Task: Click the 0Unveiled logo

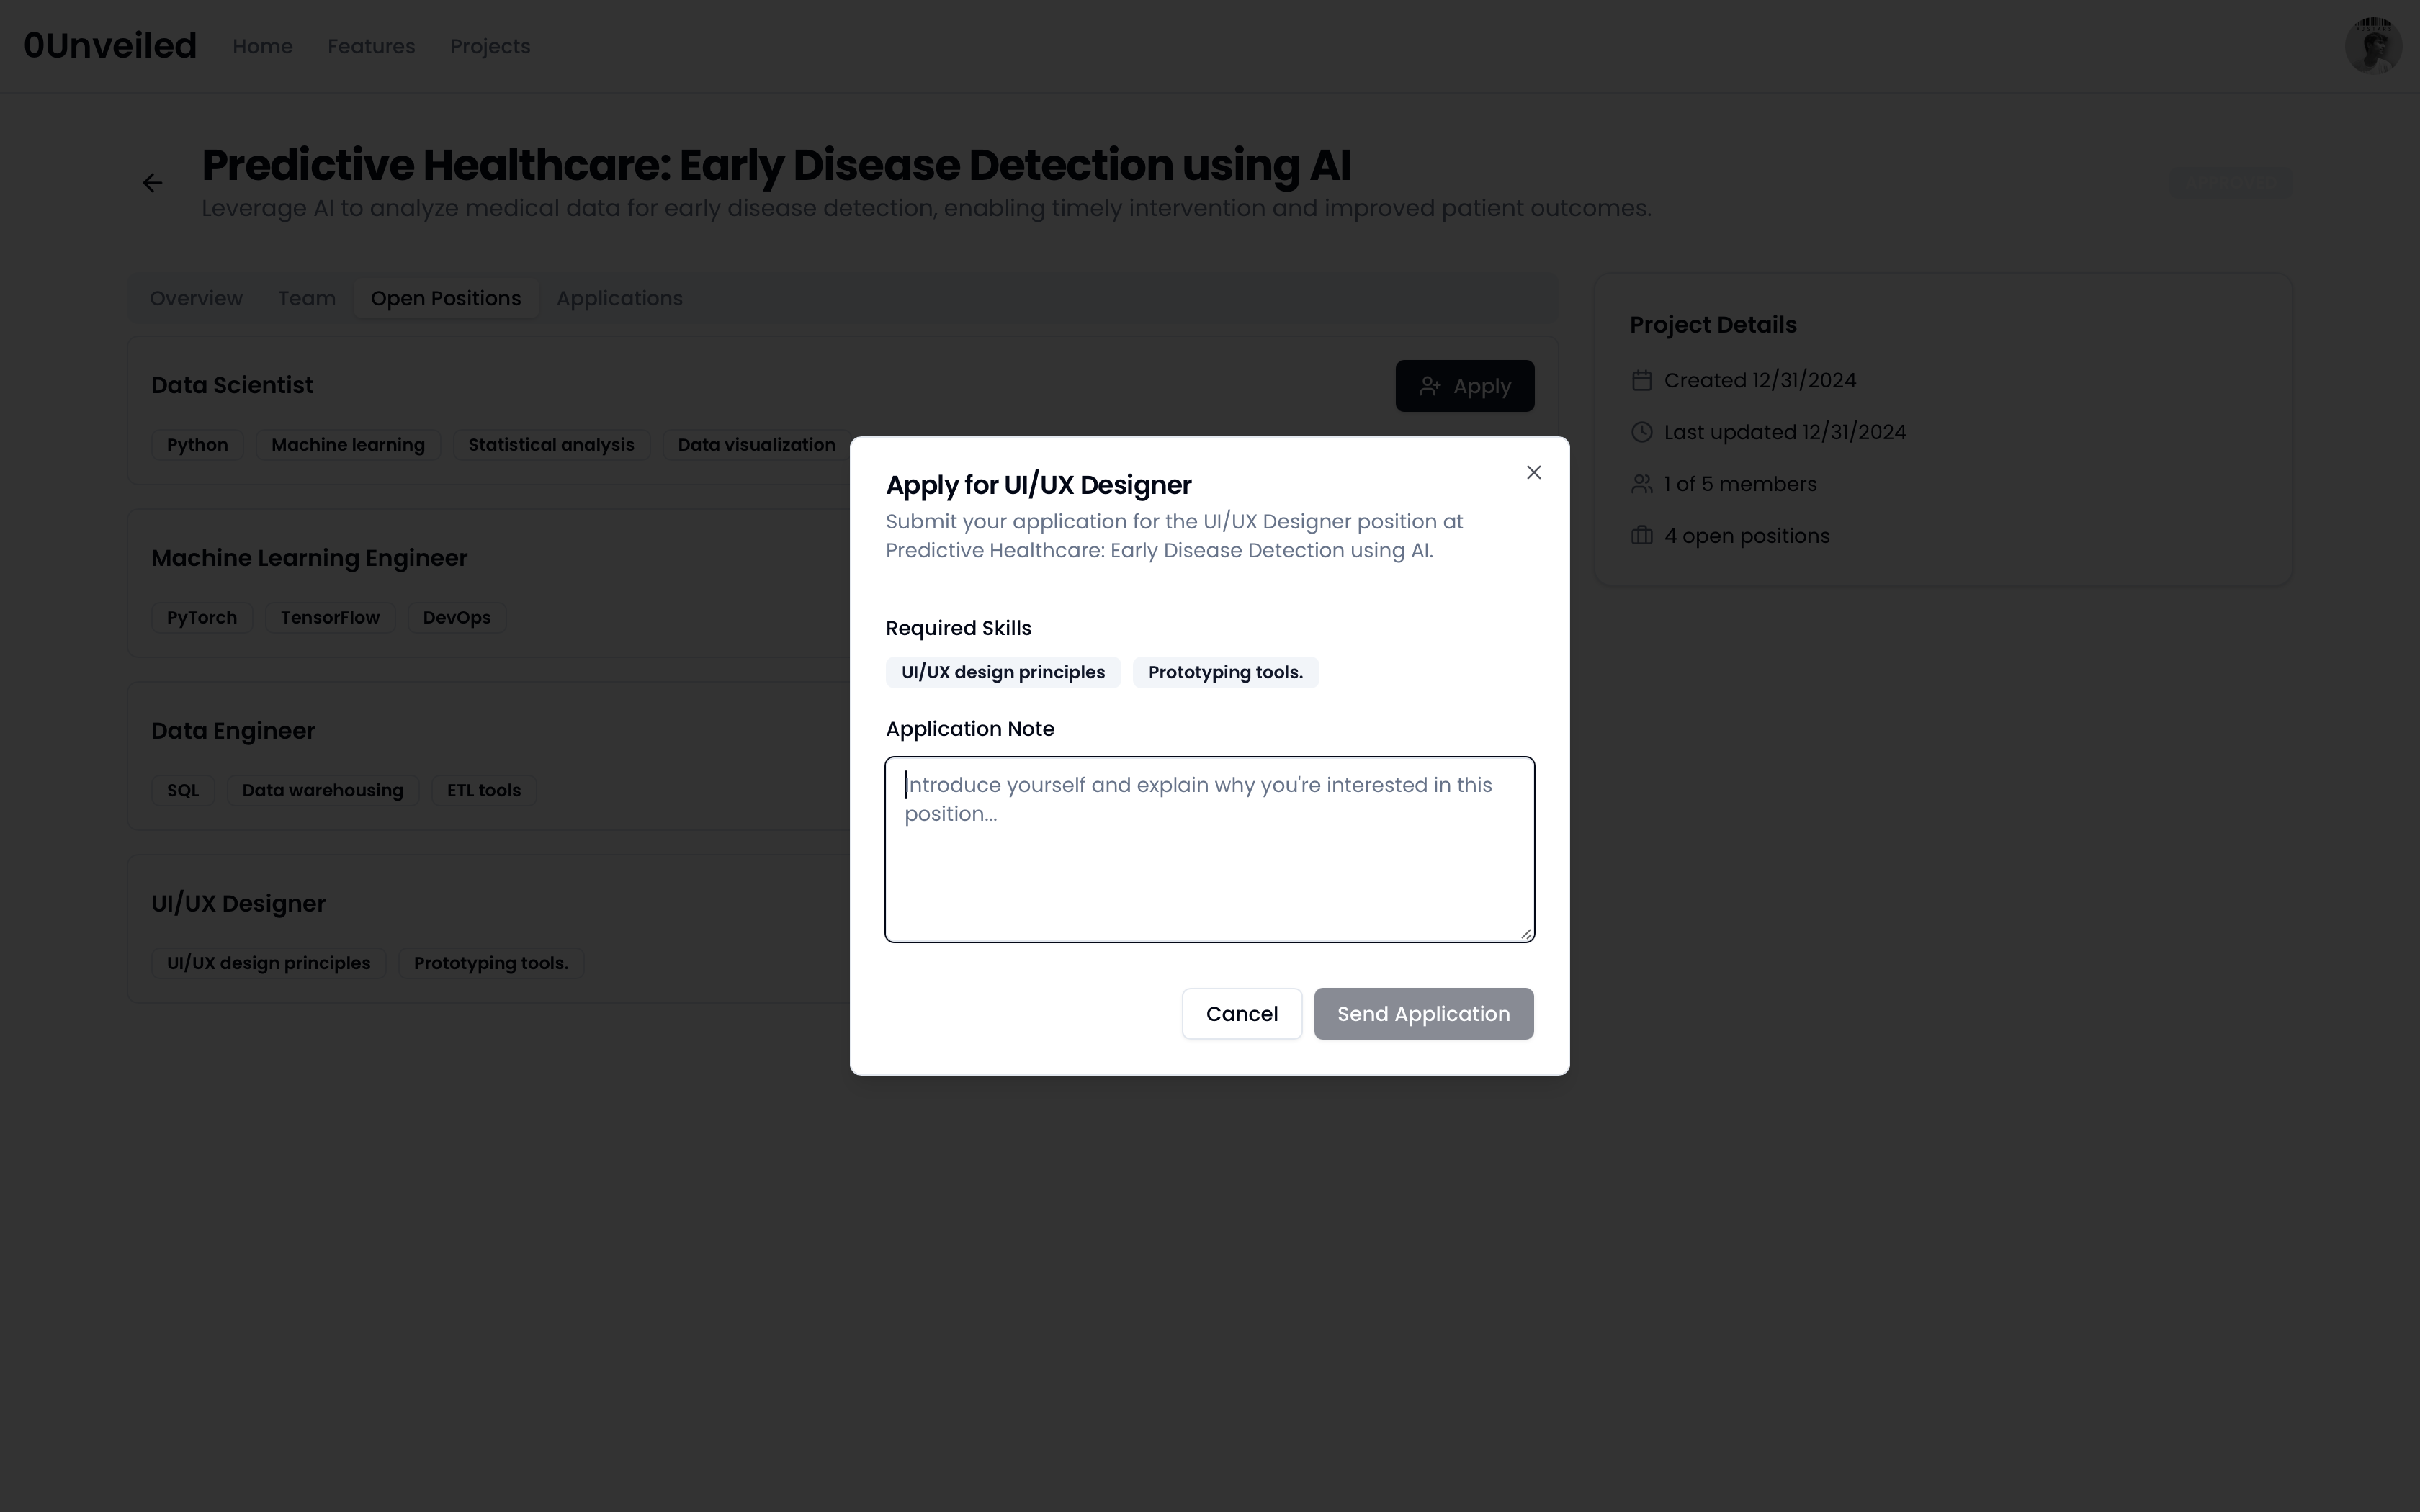Action: point(110,46)
